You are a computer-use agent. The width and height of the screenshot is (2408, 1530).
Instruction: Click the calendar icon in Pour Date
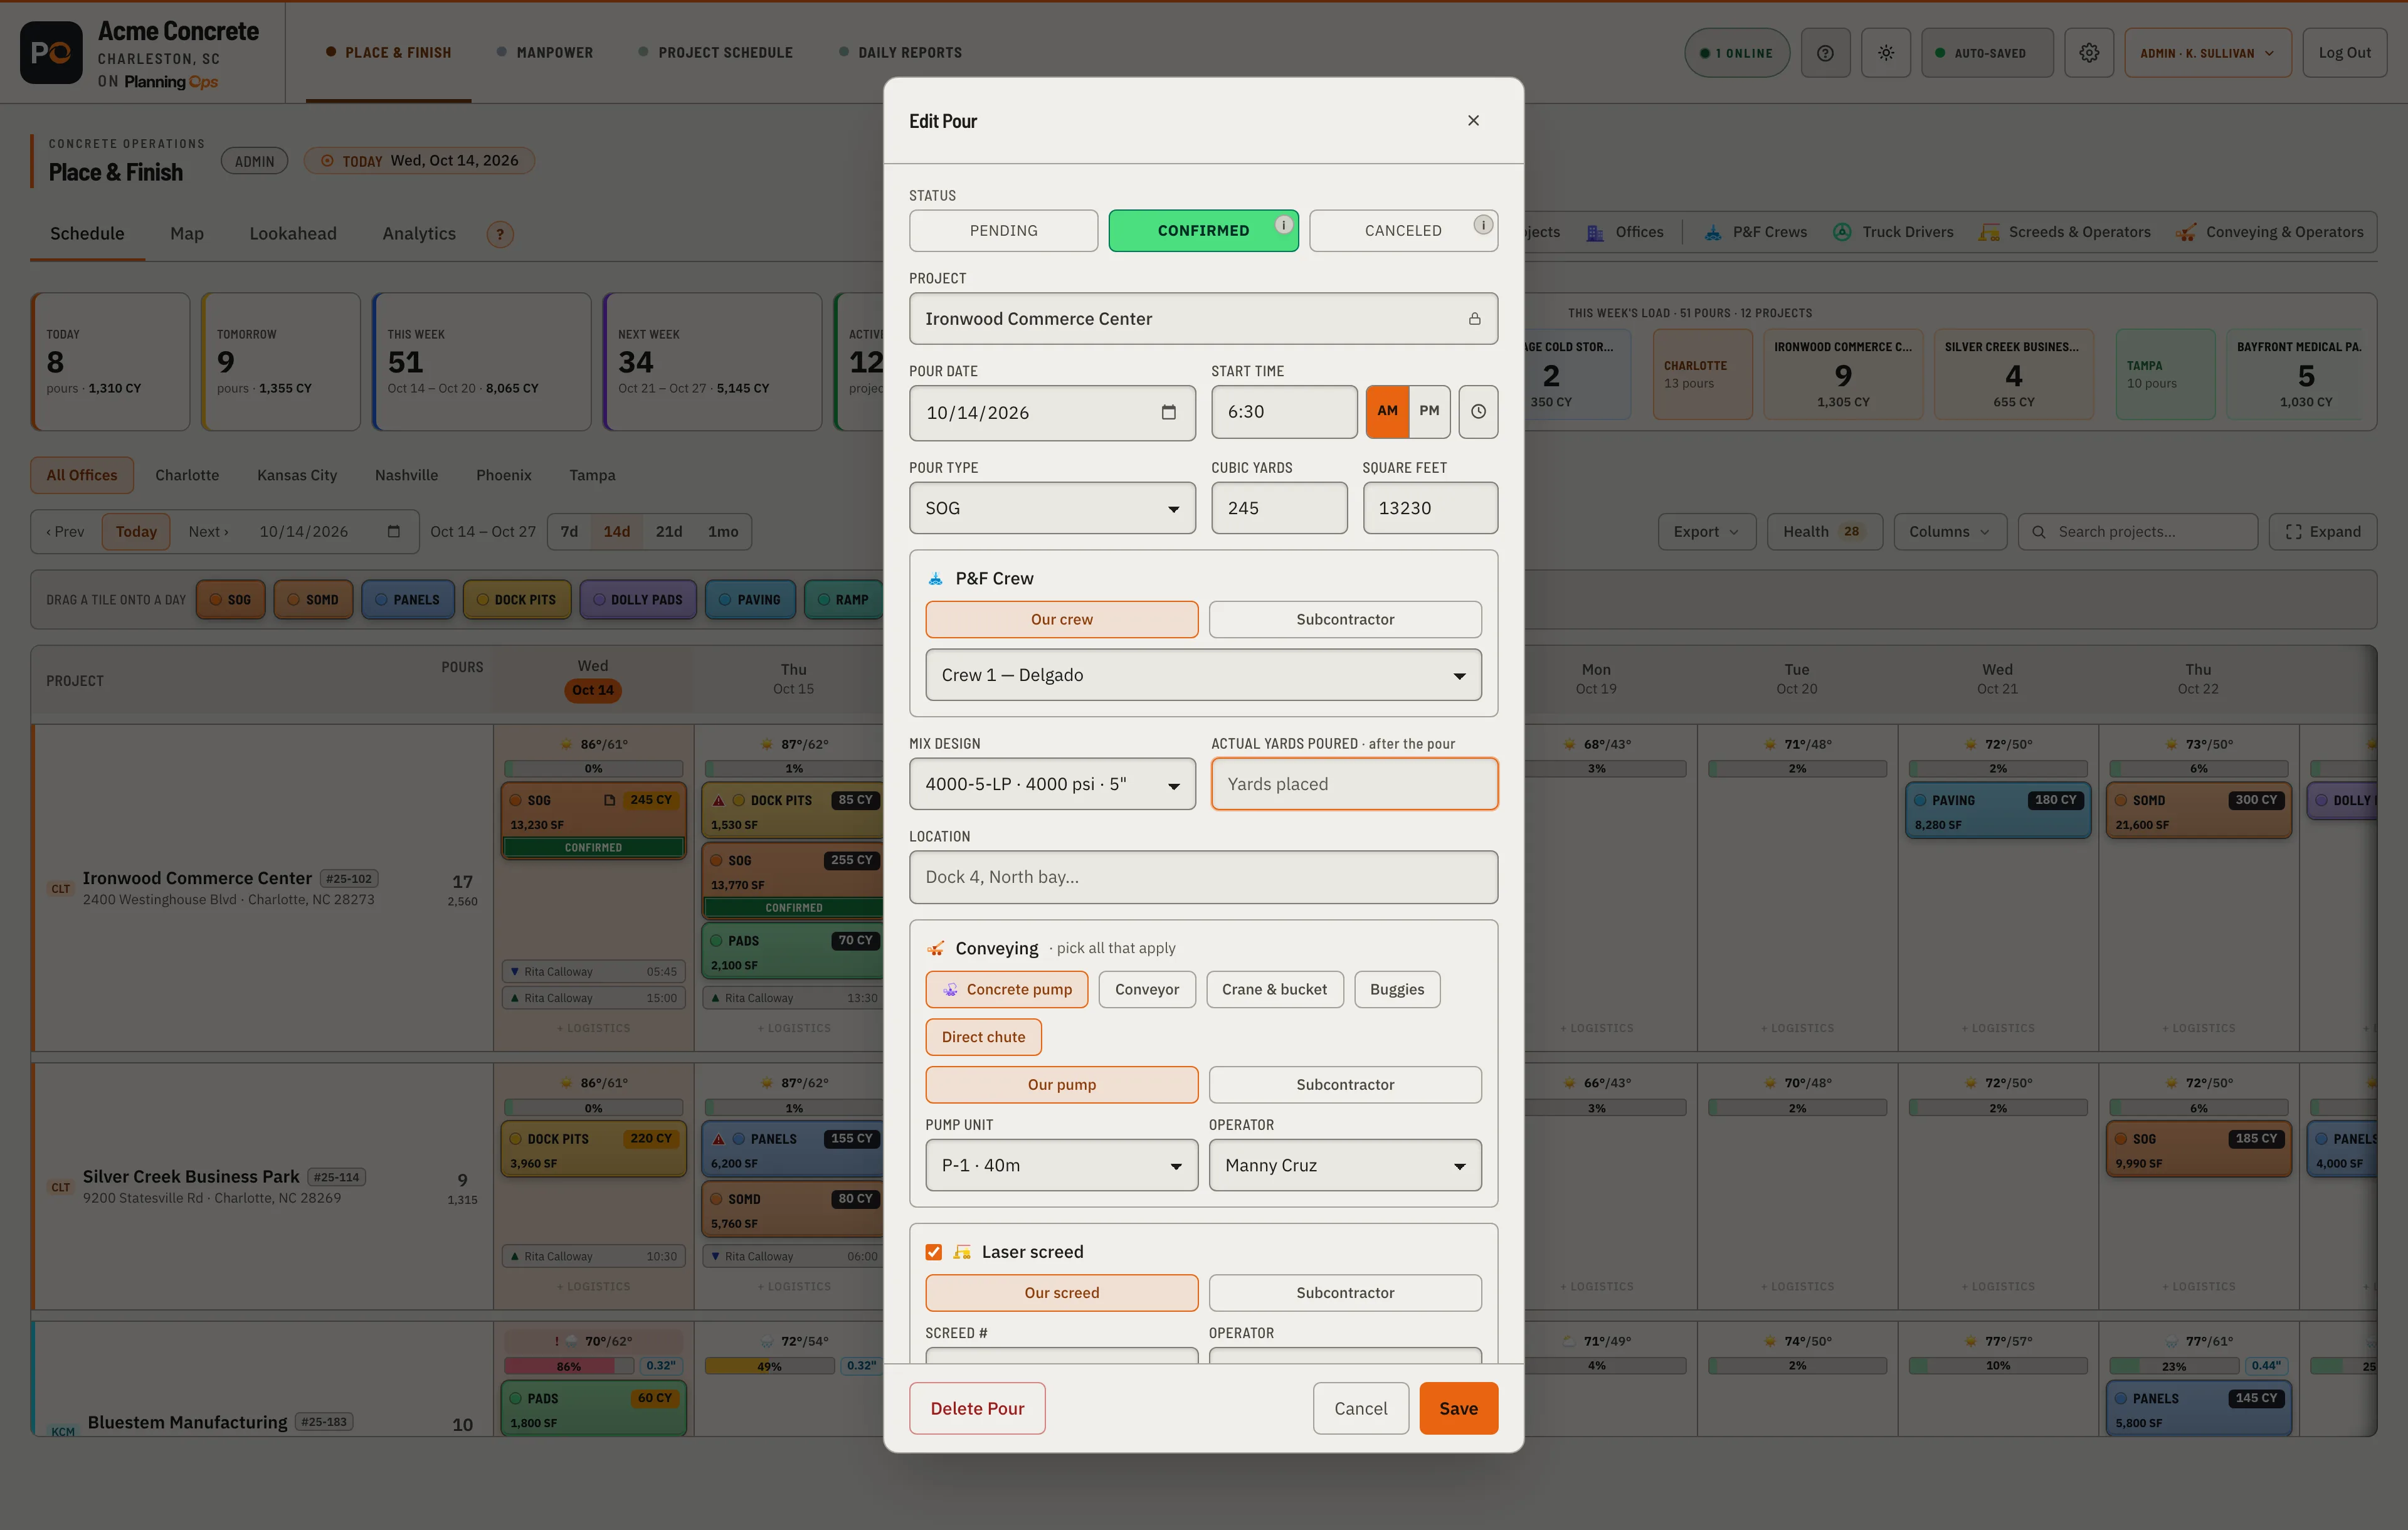coord(1168,412)
